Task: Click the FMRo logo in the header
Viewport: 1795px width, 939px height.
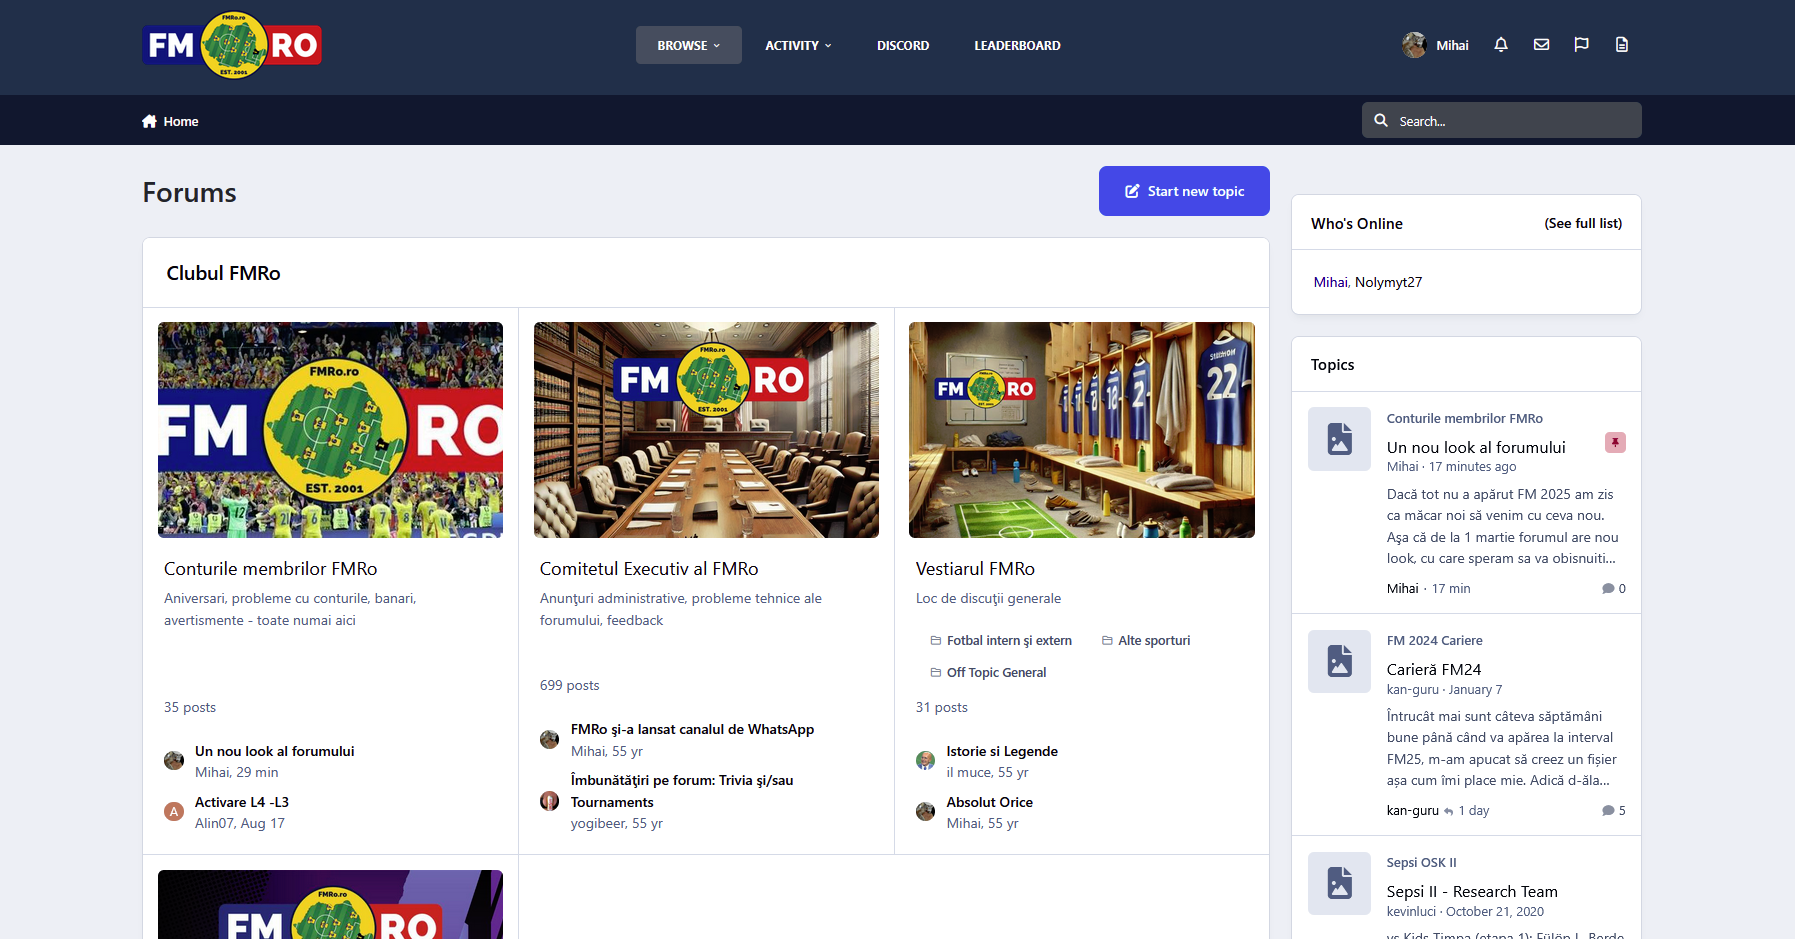Action: point(232,45)
